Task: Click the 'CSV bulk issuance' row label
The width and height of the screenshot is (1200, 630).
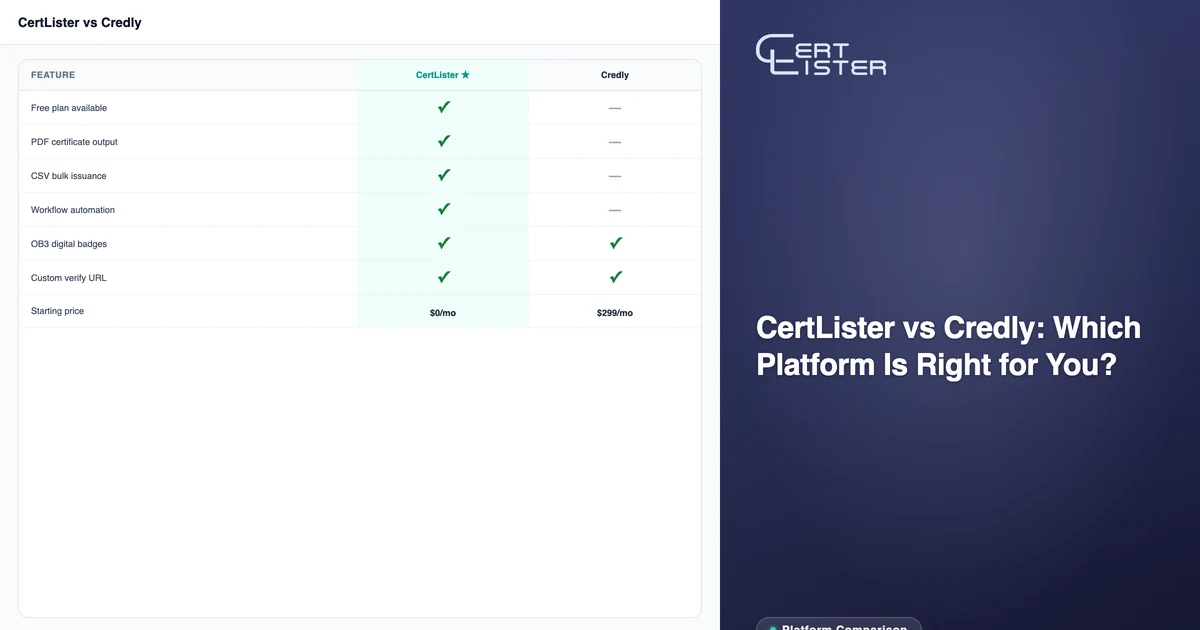Action: [68, 176]
